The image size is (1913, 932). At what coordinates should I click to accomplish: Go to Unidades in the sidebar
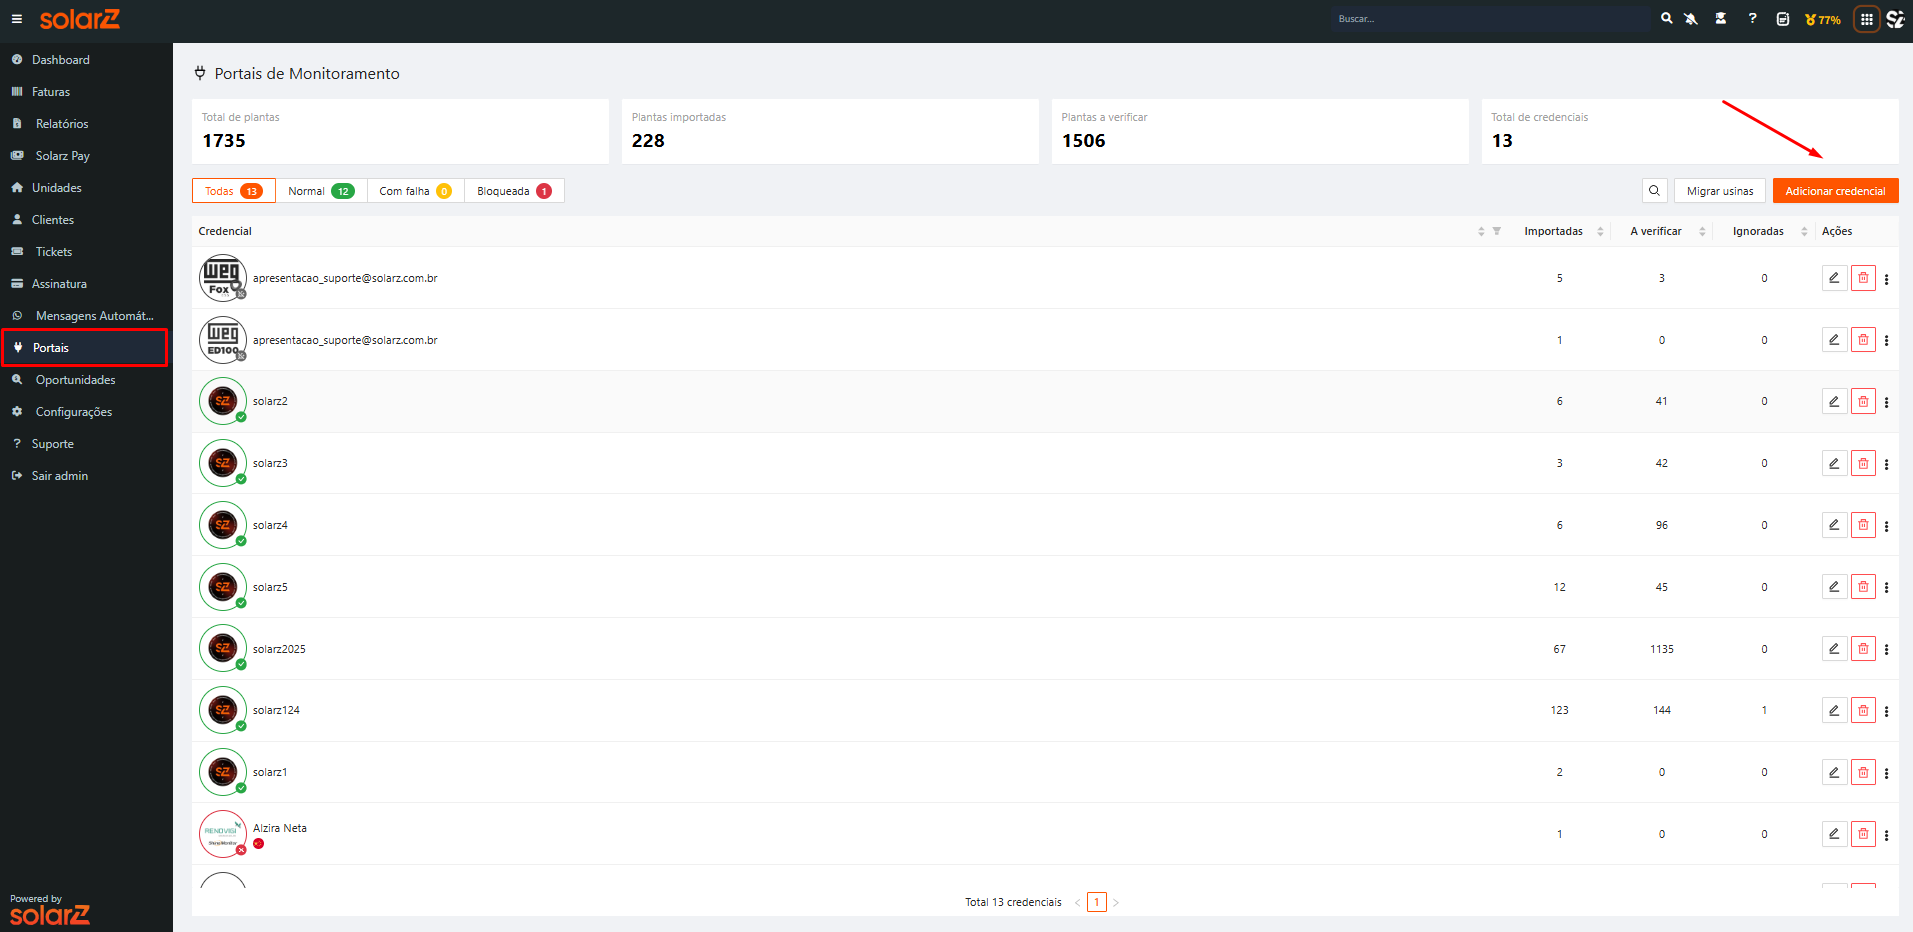(x=86, y=188)
